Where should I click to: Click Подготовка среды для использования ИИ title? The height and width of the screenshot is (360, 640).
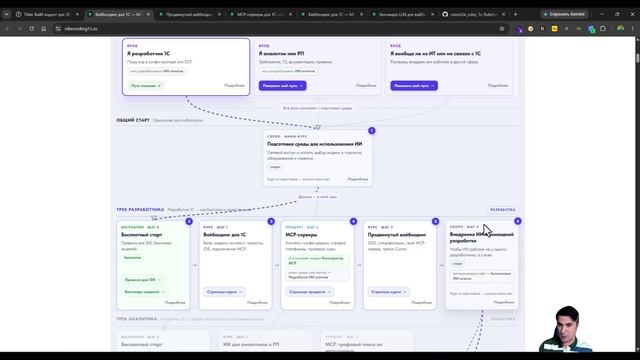coord(315,144)
